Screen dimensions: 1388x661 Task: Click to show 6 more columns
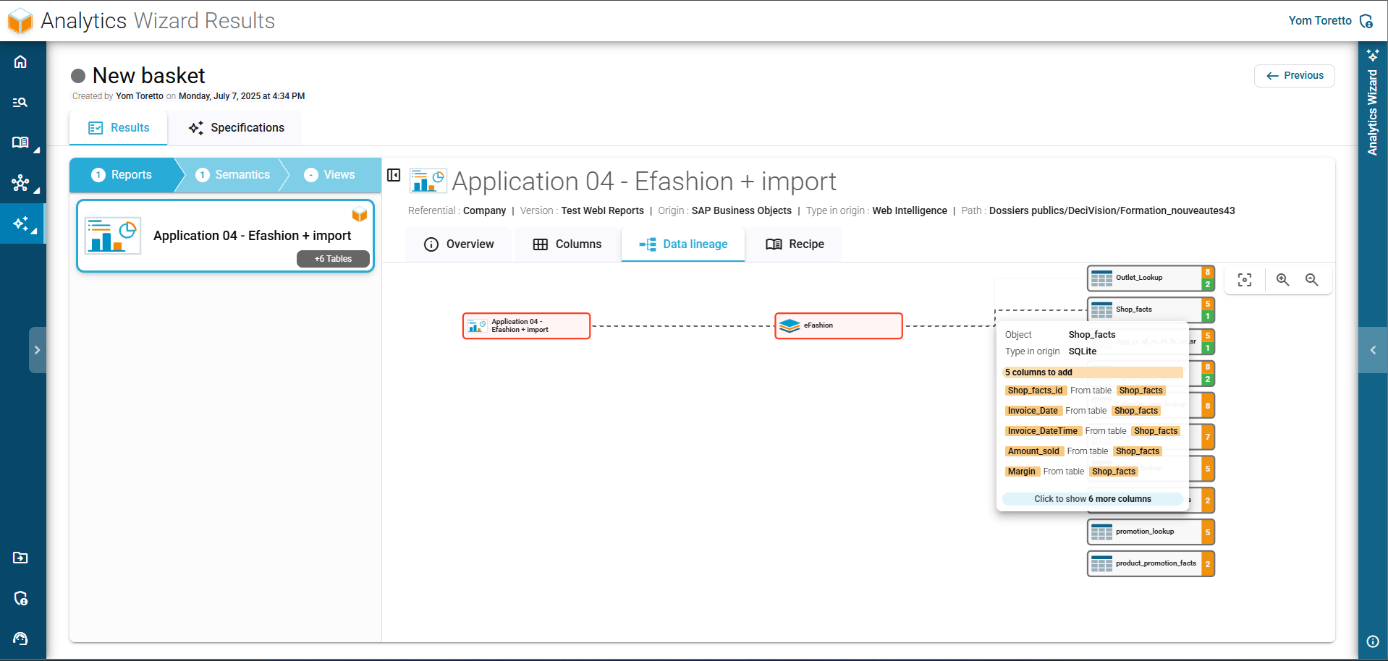coord(1092,499)
